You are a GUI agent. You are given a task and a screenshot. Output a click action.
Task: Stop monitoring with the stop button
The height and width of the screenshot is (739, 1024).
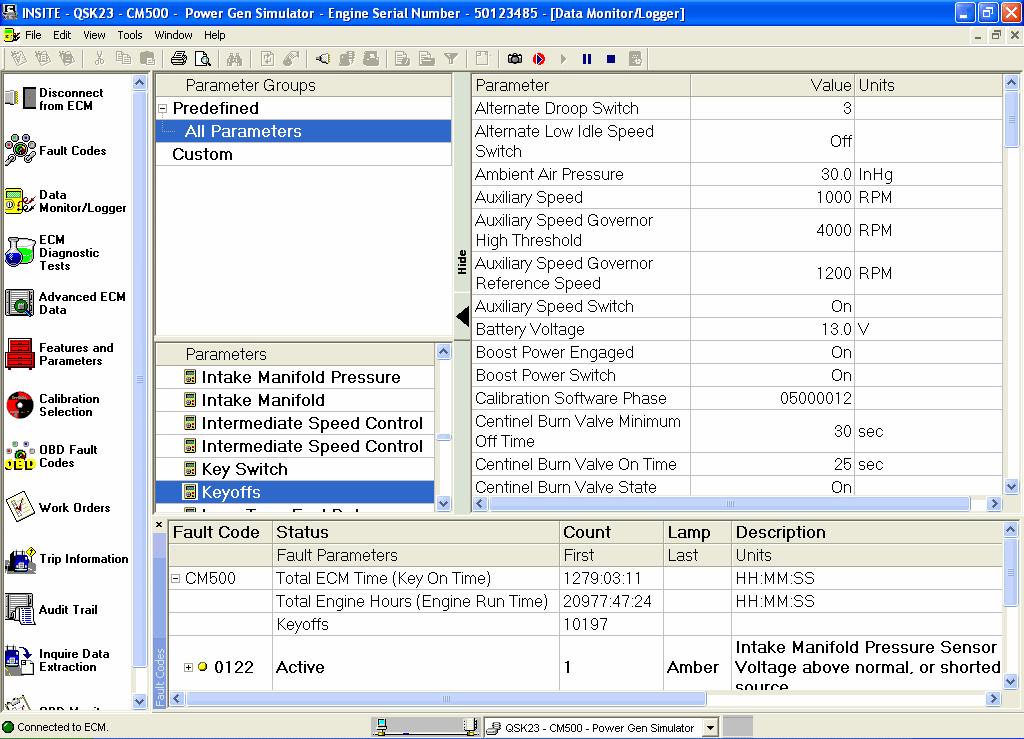click(611, 59)
